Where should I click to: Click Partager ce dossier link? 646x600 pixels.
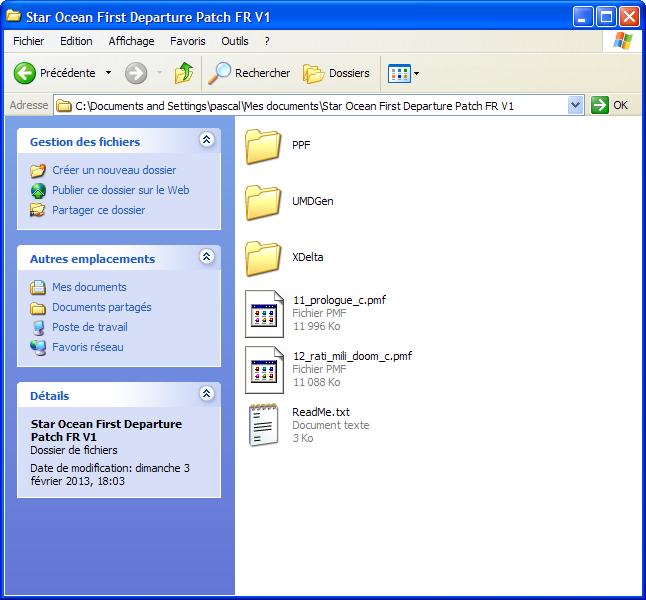coord(98,210)
